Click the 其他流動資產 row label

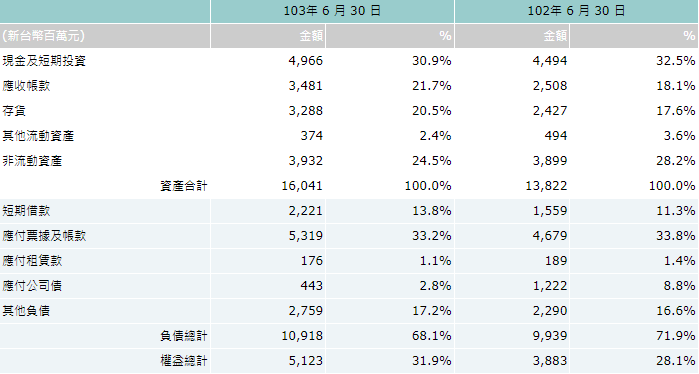[38, 136]
